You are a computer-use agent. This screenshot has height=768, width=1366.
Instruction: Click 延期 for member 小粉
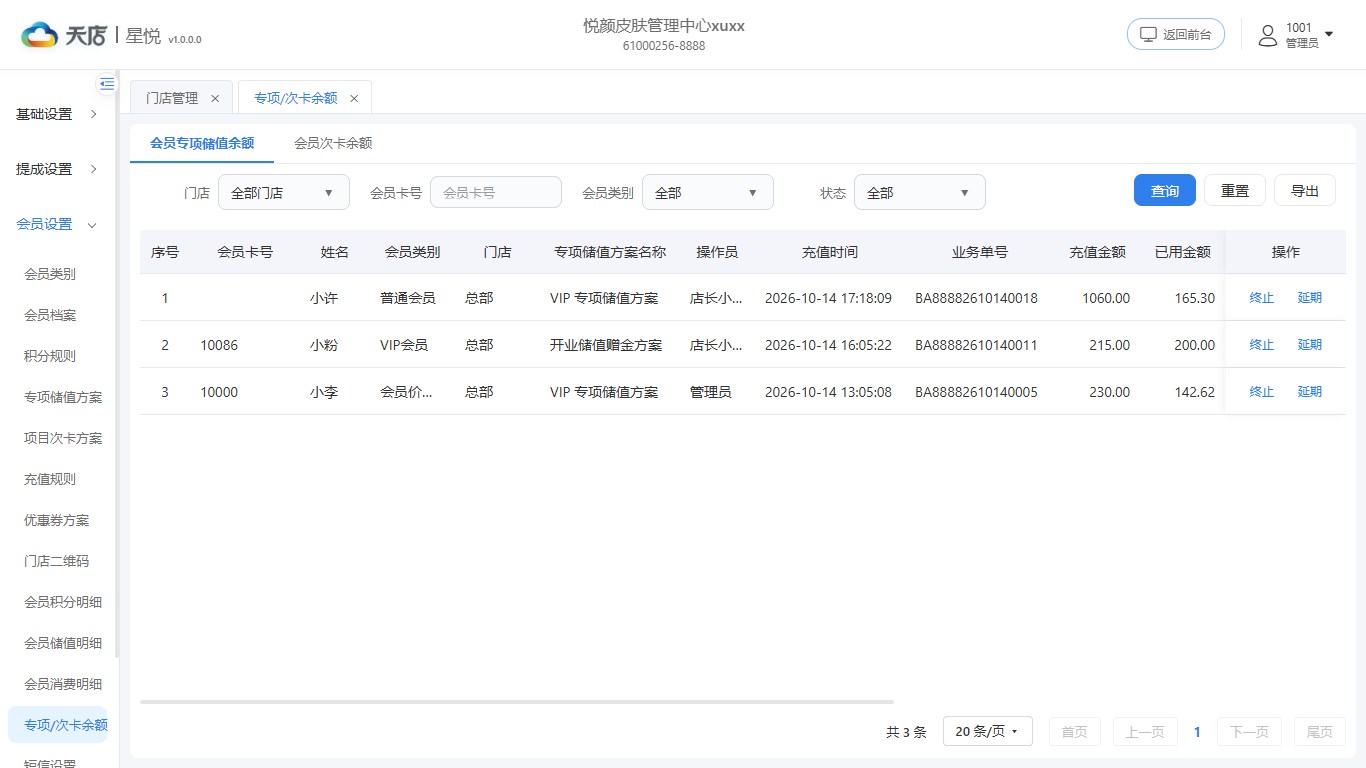(1310, 345)
